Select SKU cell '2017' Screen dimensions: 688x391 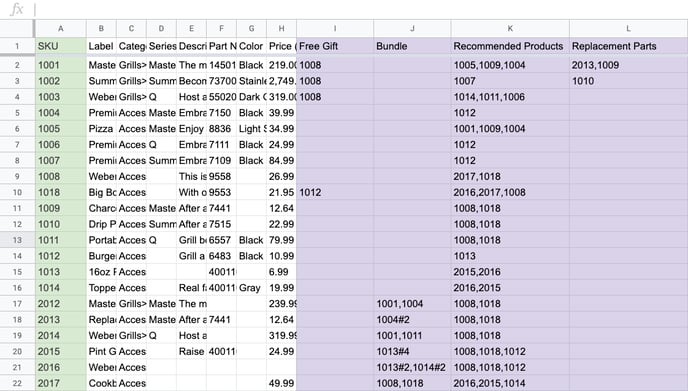click(61, 383)
